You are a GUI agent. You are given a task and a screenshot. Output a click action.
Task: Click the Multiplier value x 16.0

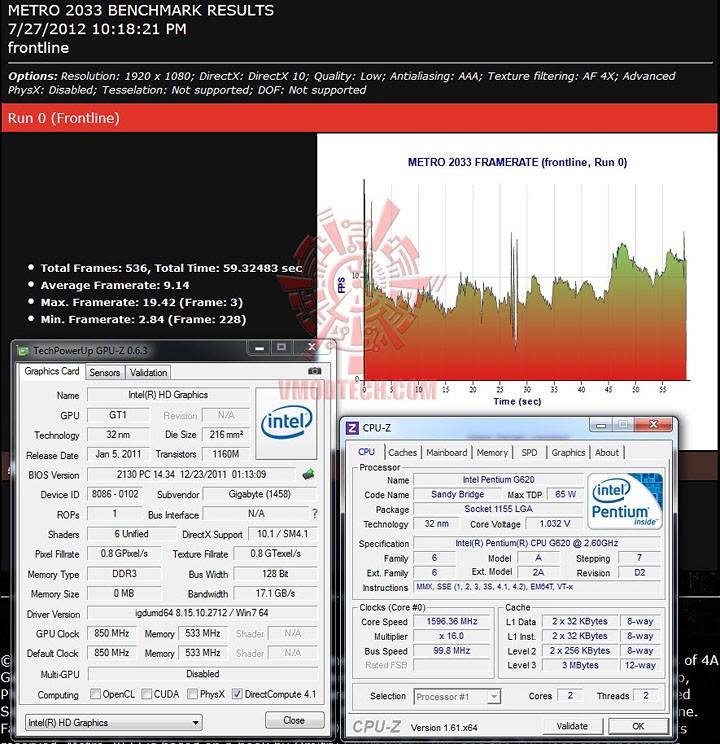pos(452,636)
